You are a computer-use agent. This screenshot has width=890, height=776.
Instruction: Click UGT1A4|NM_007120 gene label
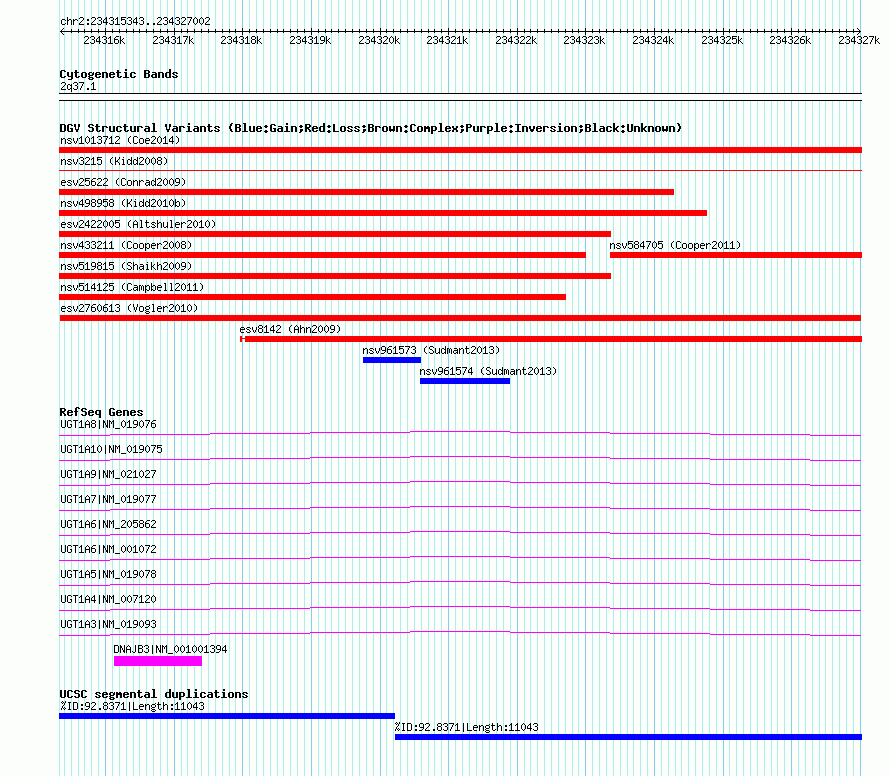[108, 599]
